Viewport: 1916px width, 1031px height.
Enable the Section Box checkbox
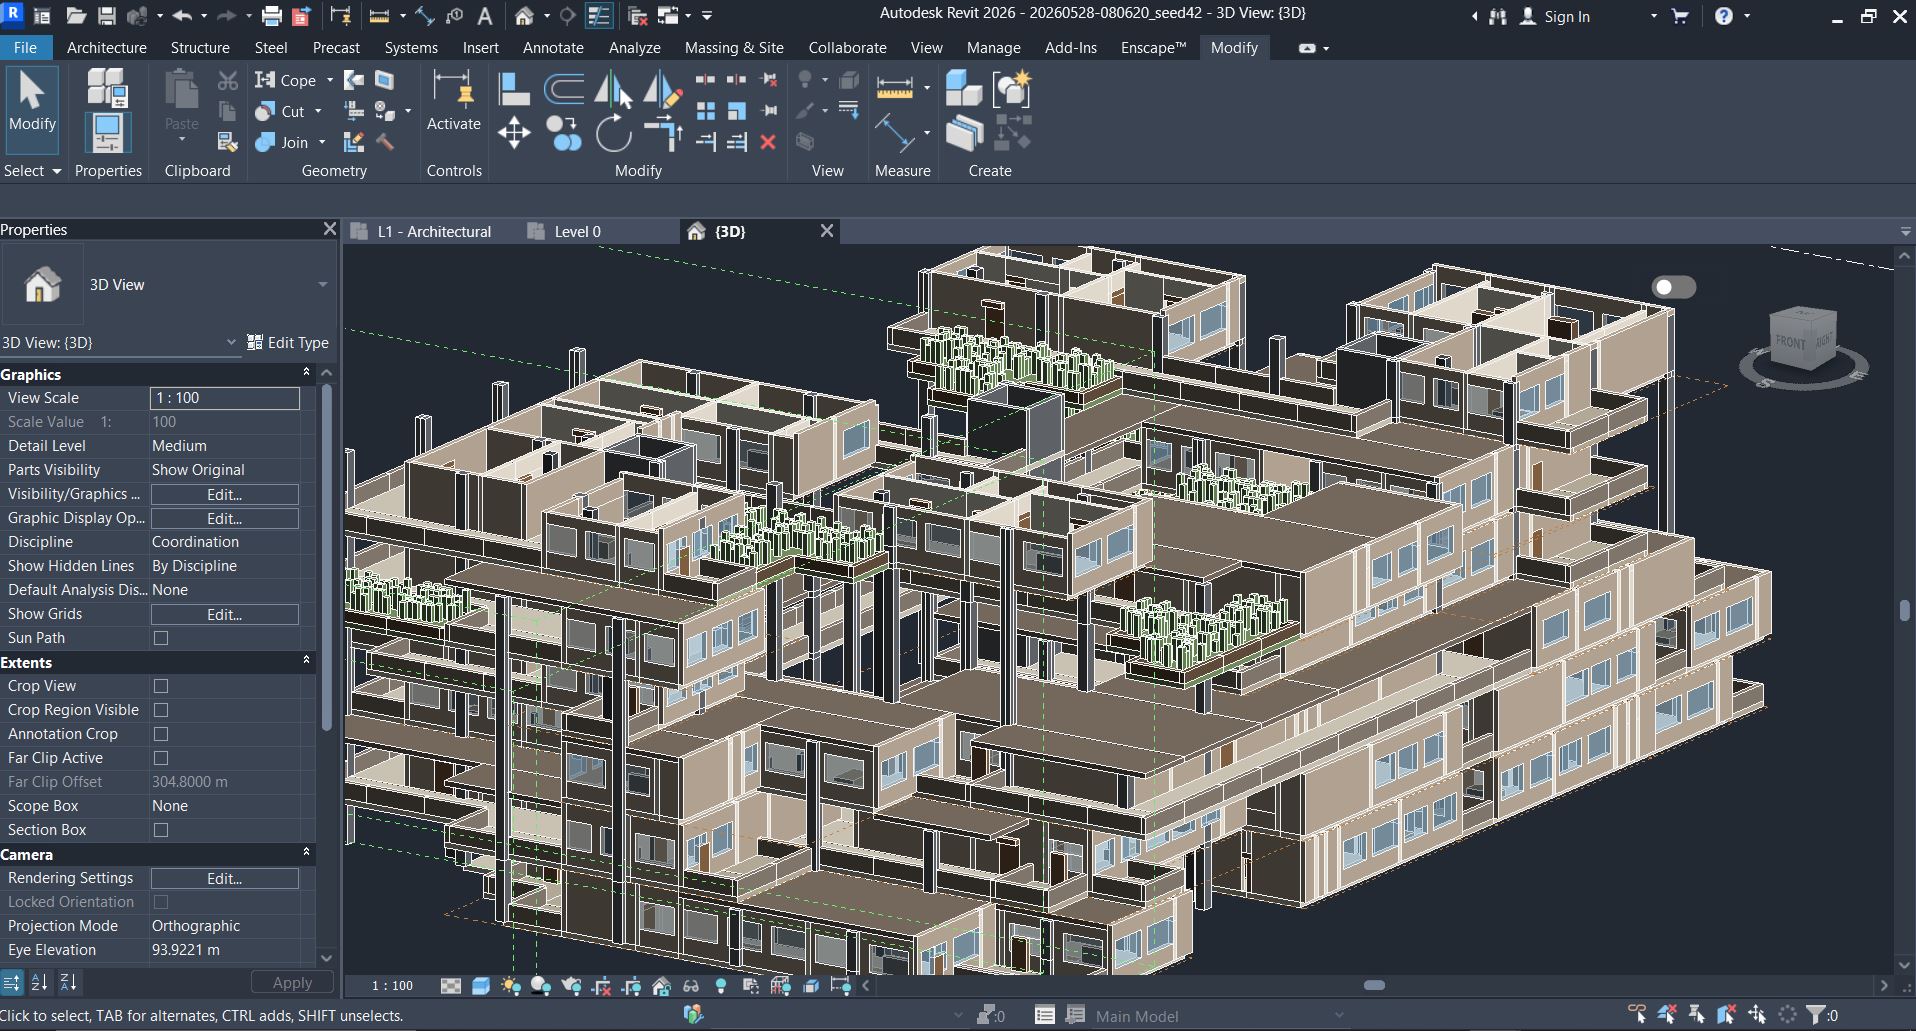click(x=161, y=830)
